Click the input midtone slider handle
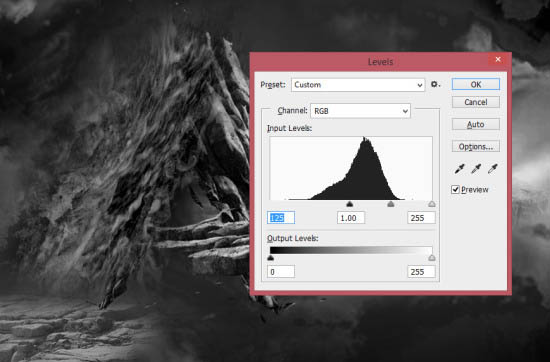The width and height of the screenshot is (550, 362). (390, 204)
